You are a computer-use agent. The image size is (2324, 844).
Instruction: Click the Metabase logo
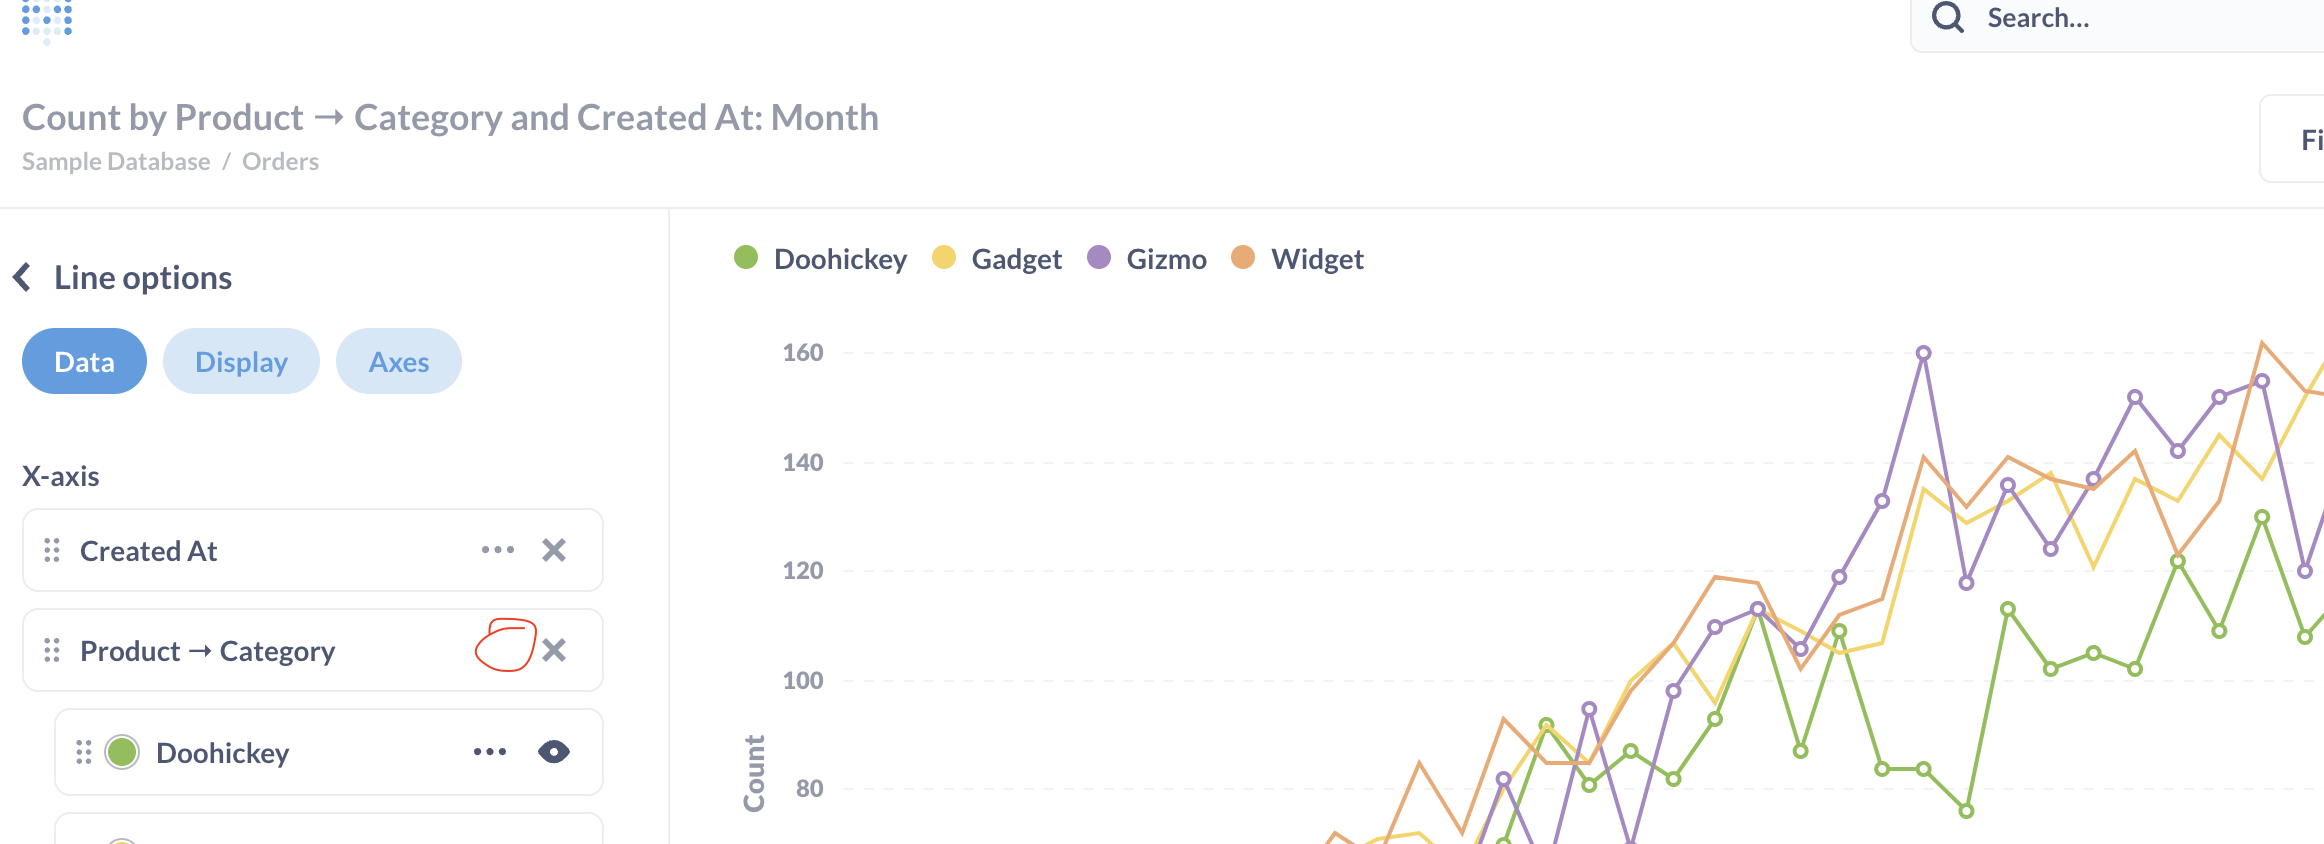point(47,18)
